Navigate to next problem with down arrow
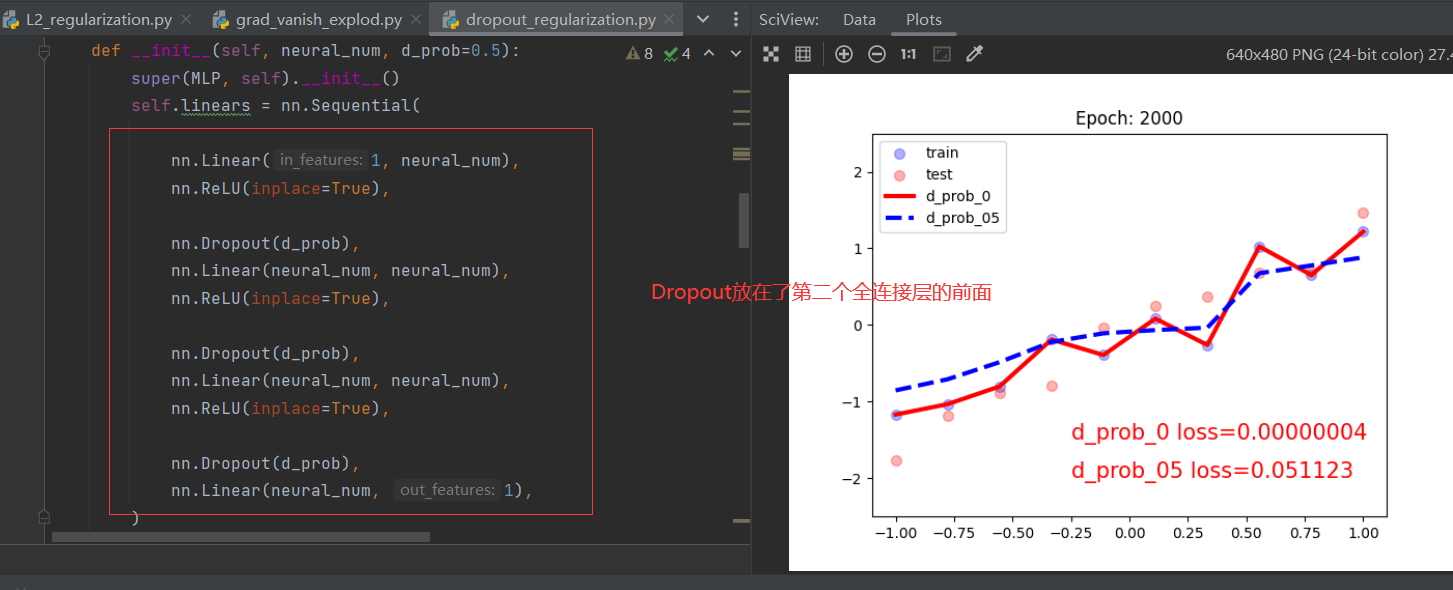 point(735,53)
